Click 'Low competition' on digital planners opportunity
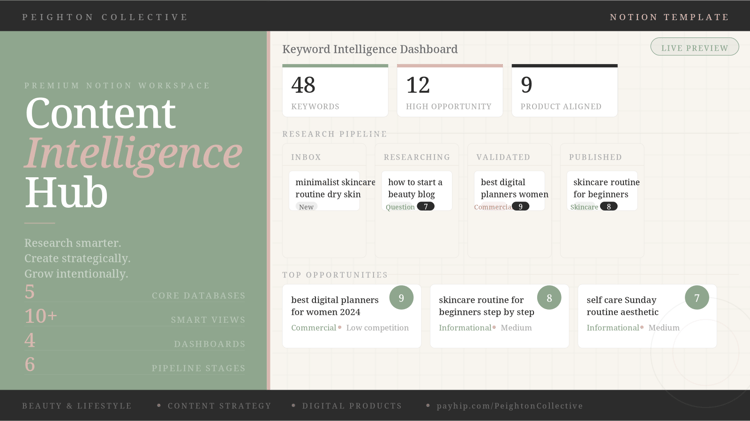 tap(377, 328)
